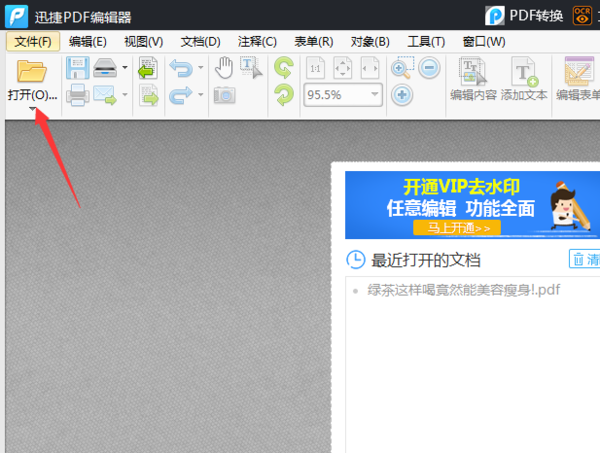This screenshot has width=600, height=453.
Task: Select the marquee zoom magnifier tool
Action: 402,68
